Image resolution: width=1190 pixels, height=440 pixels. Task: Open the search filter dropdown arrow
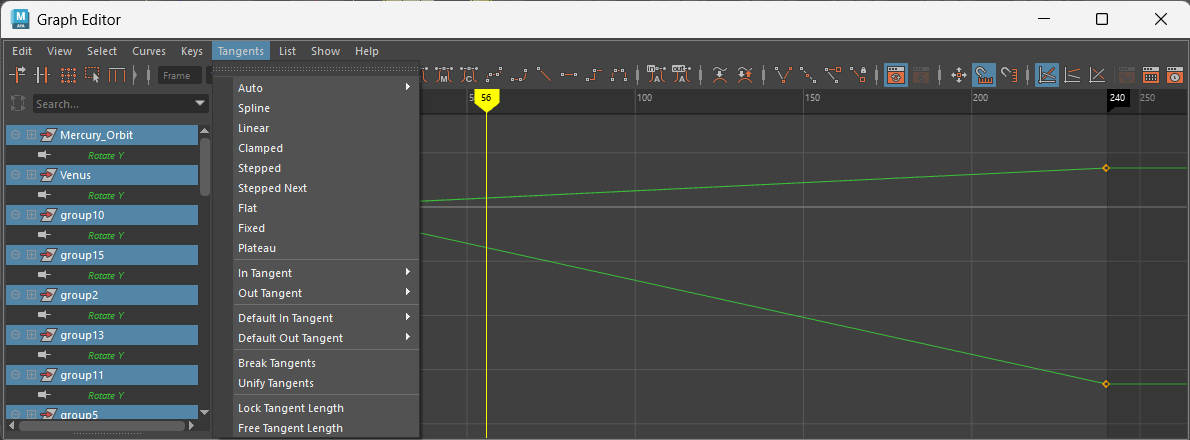pos(201,103)
